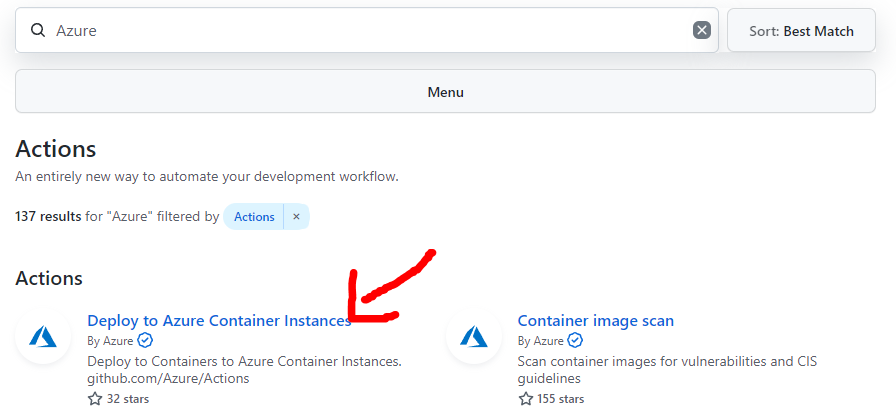The image size is (896, 419).
Task: Click the star icon showing 32 stars
Action: tap(95, 399)
